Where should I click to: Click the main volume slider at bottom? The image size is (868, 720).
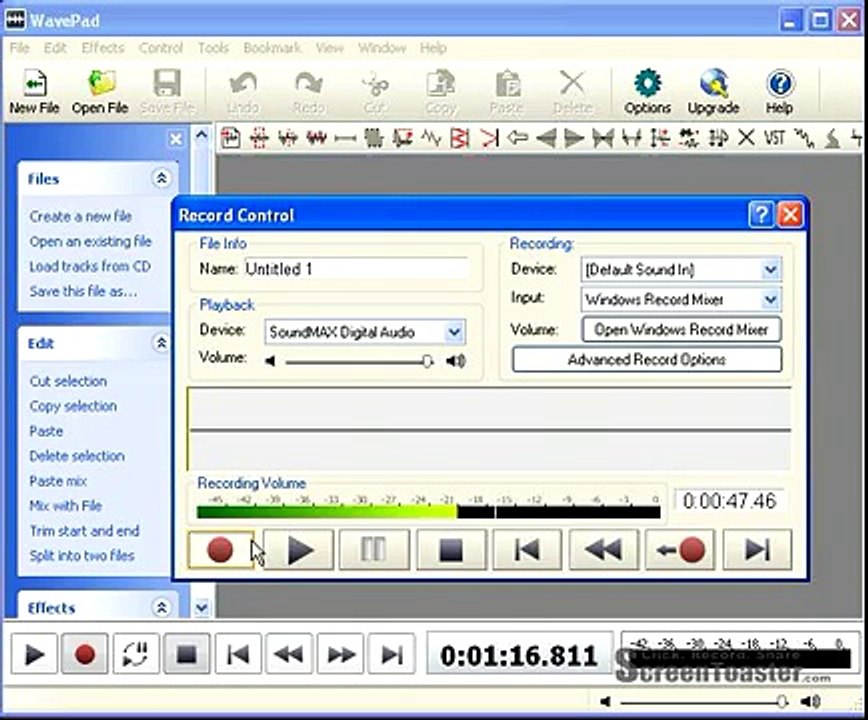click(x=704, y=702)
